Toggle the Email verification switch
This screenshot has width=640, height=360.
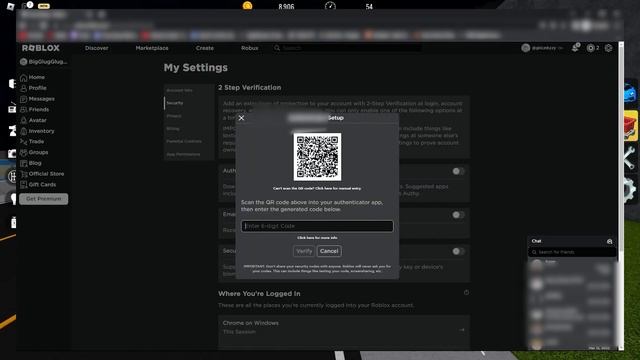[x=458, y=215]
